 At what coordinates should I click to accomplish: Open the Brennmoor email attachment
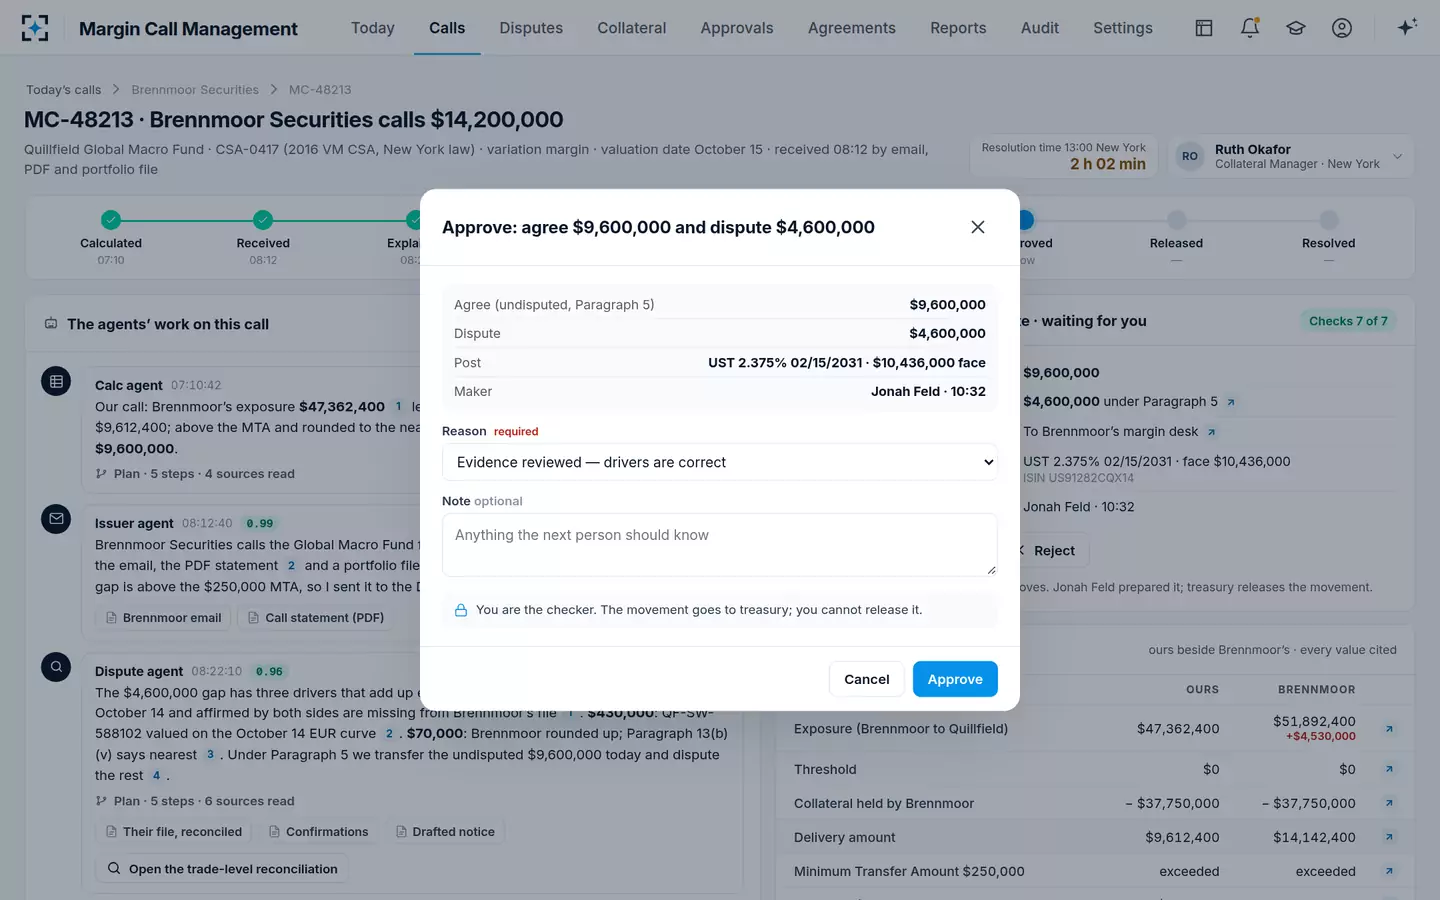click(x=163, y=618)
